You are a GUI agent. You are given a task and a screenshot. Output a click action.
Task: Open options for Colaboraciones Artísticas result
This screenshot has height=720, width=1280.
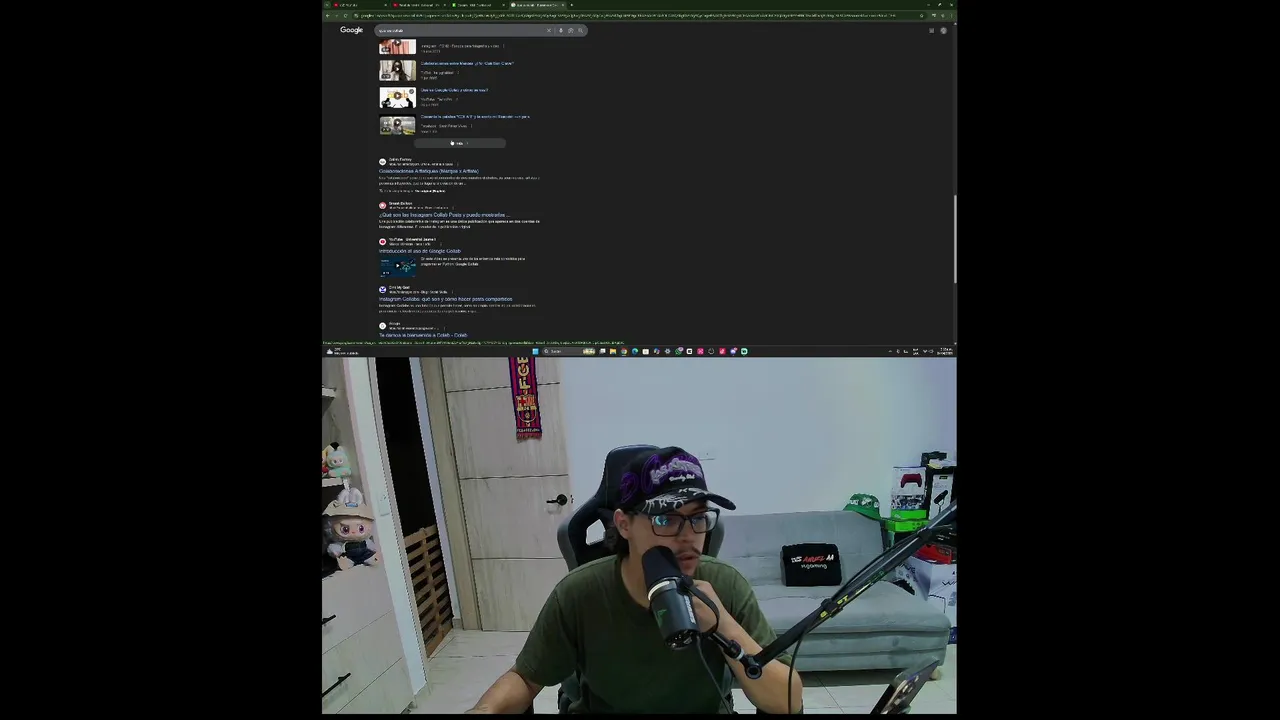click(x=457, y=164)
